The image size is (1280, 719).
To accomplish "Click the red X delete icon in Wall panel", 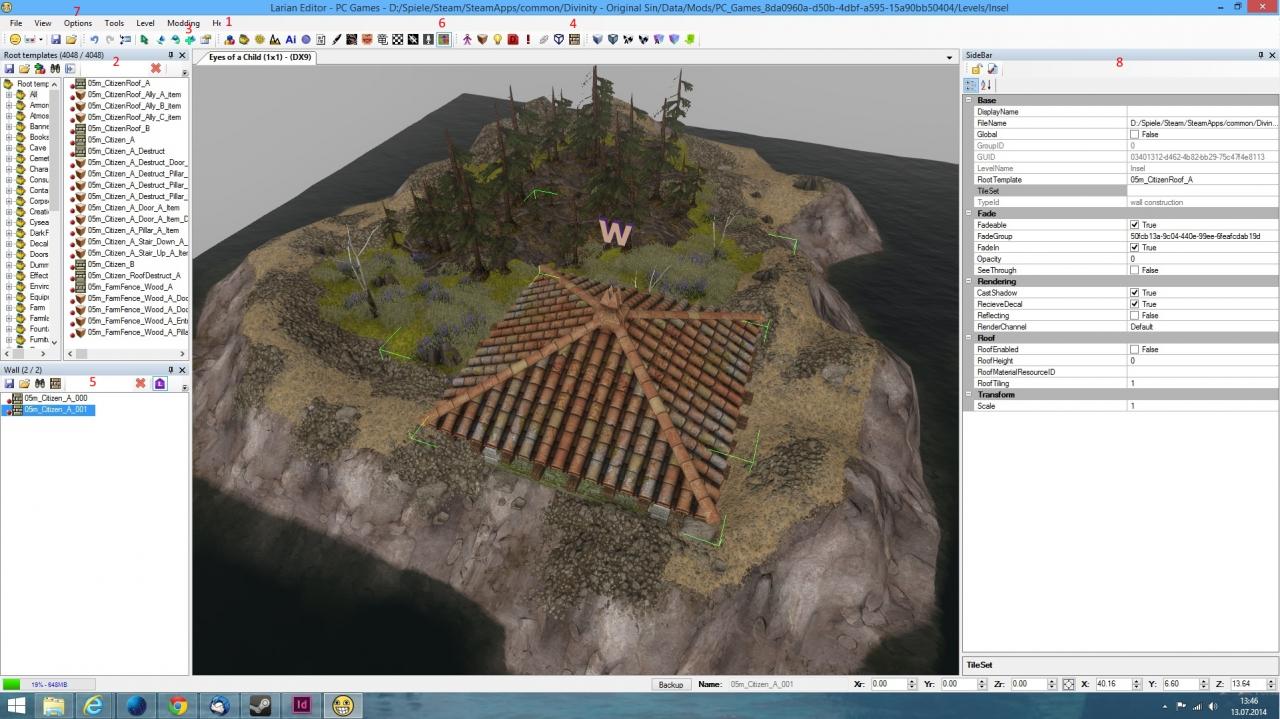I will pos(141,383).
